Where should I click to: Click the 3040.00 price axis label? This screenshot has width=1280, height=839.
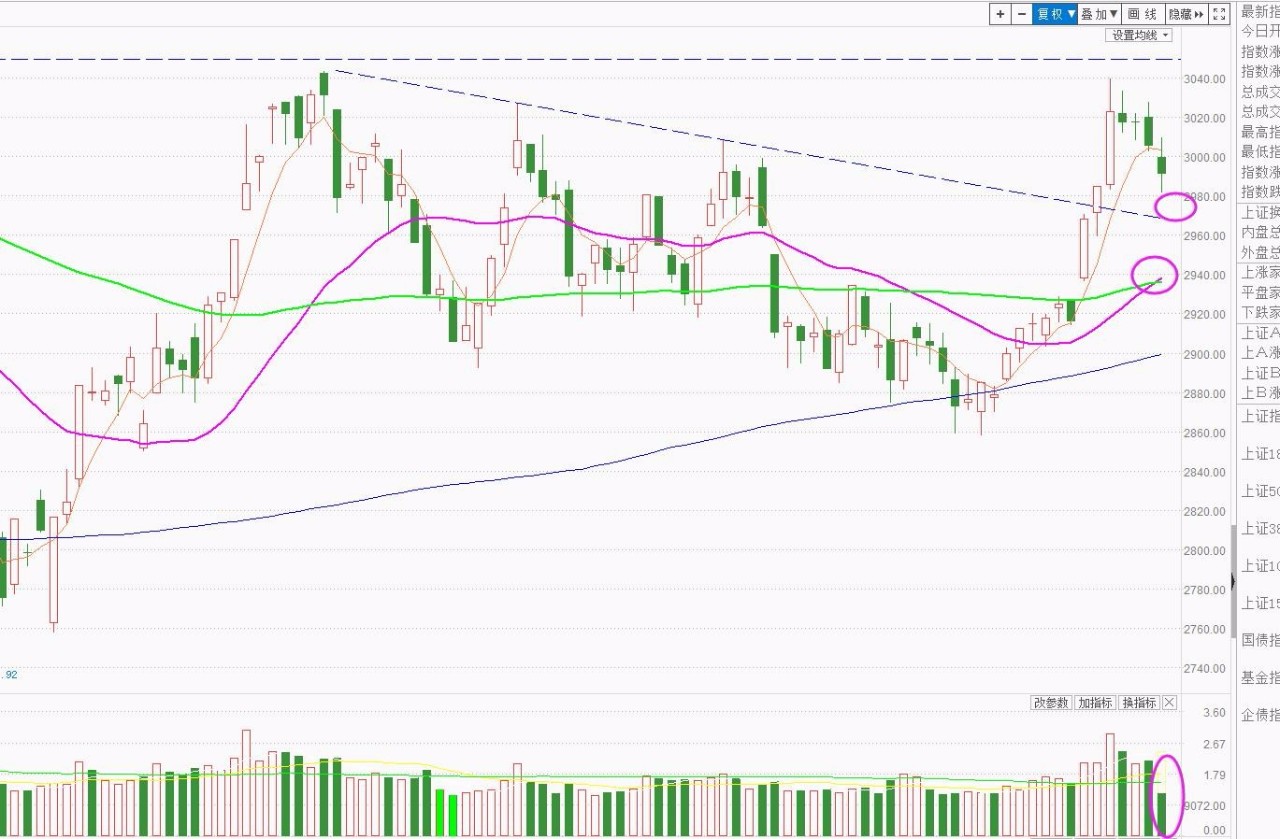(x=1204, y=79)
